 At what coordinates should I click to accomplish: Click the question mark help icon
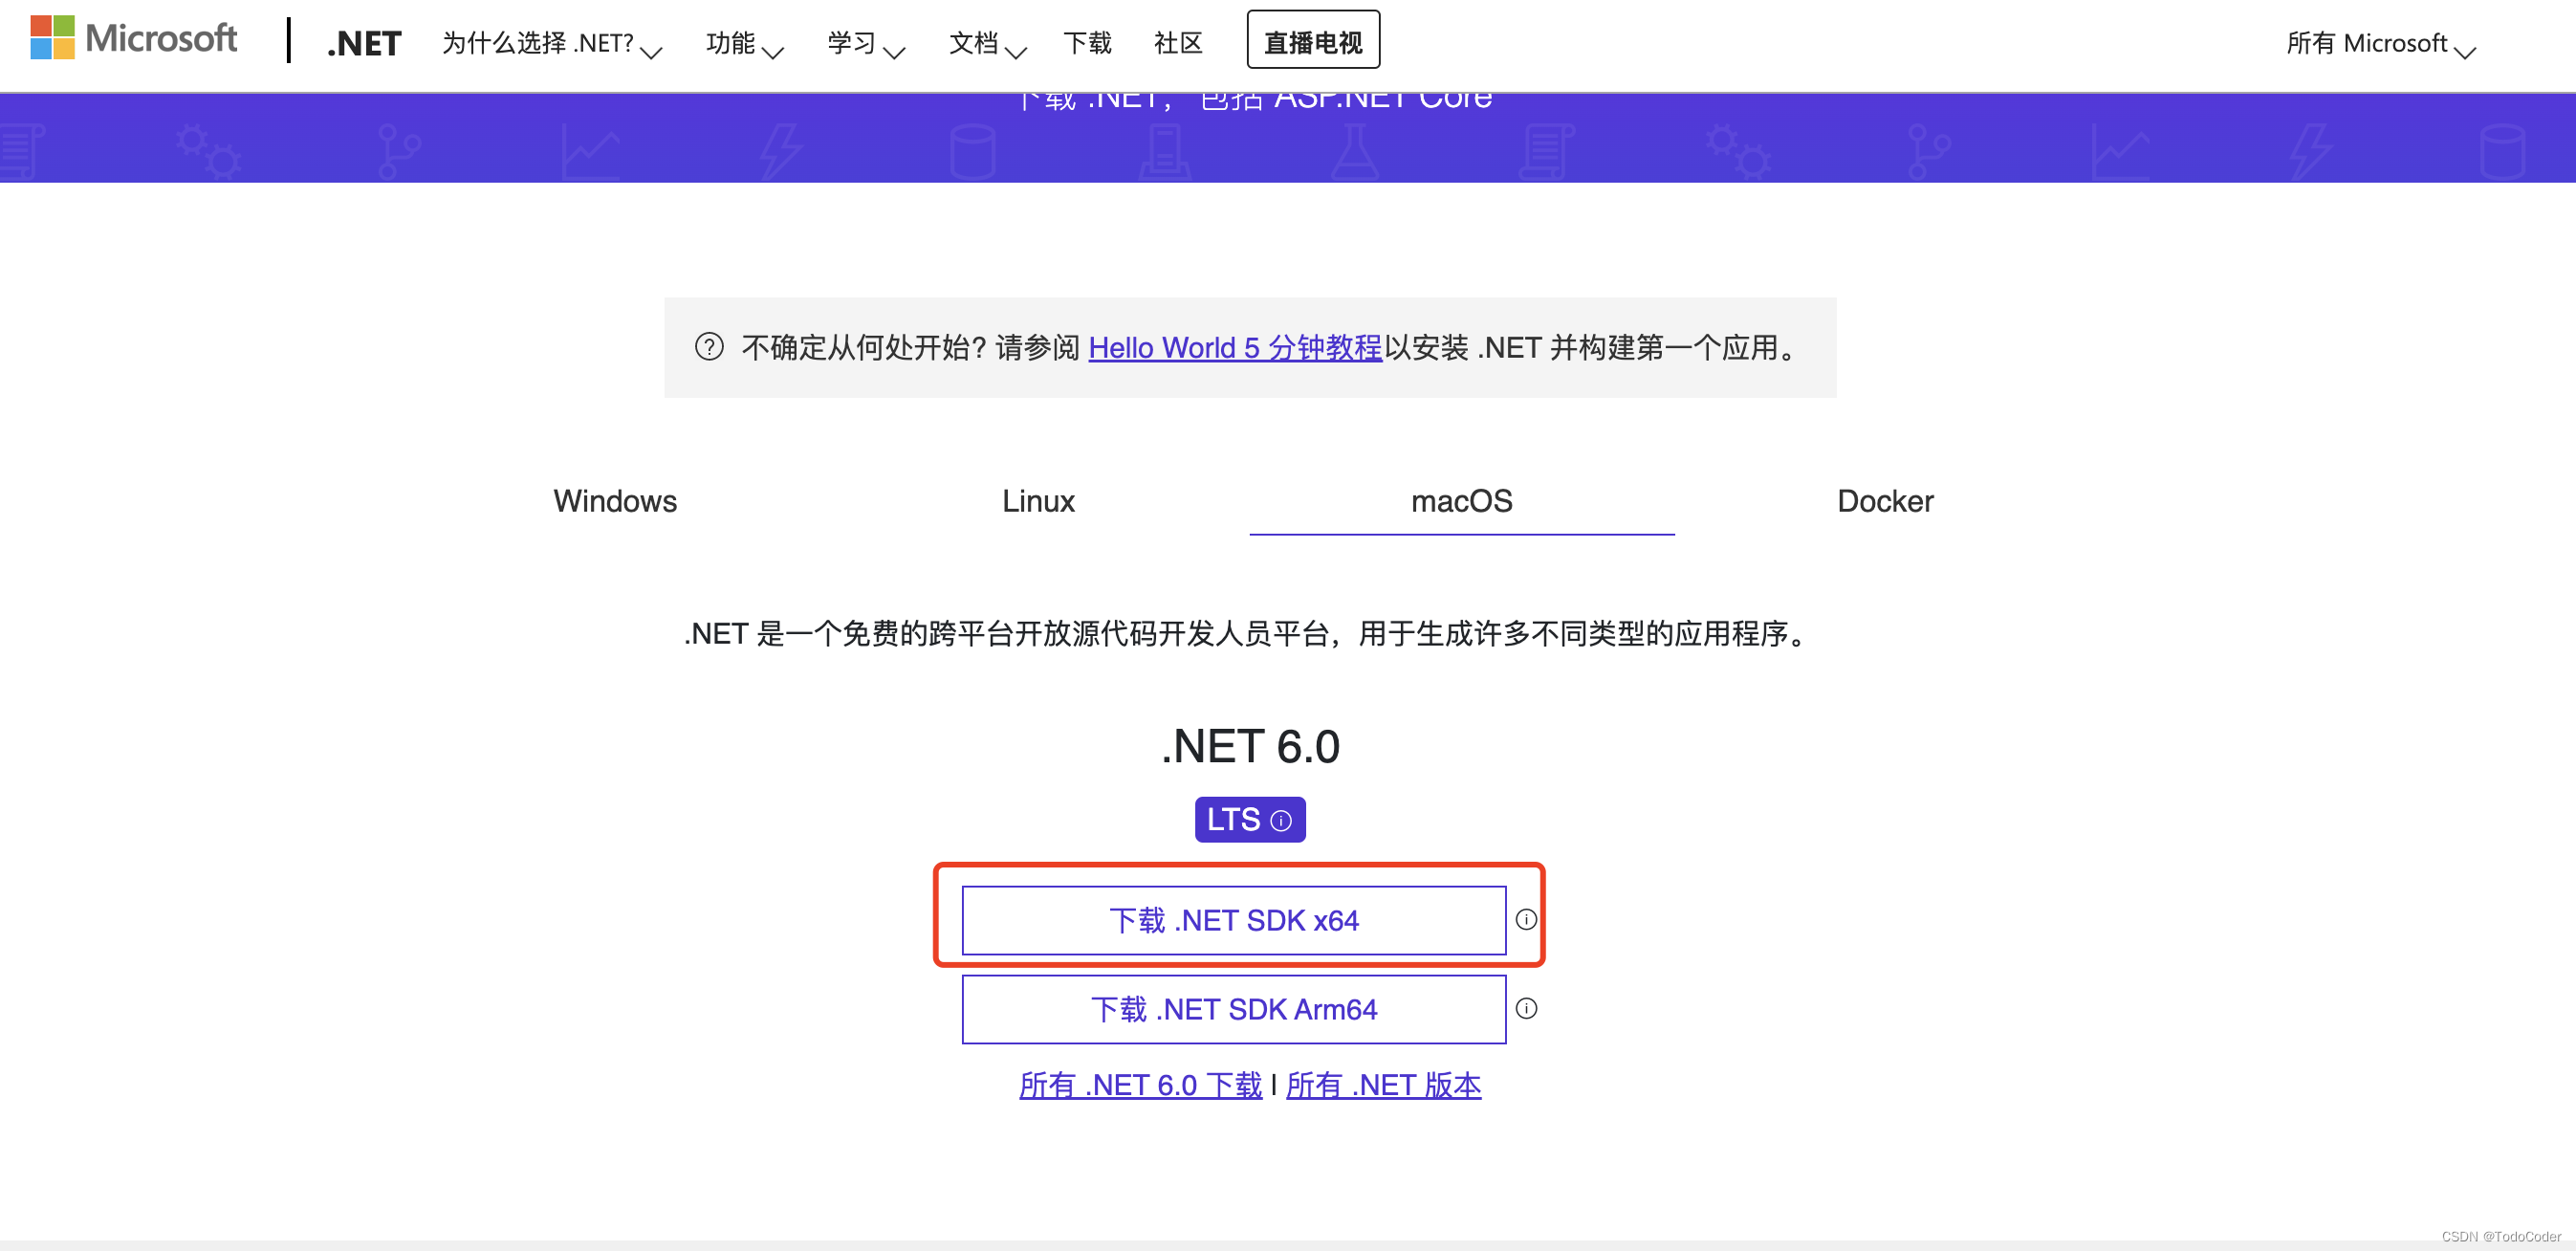point(709,347)
